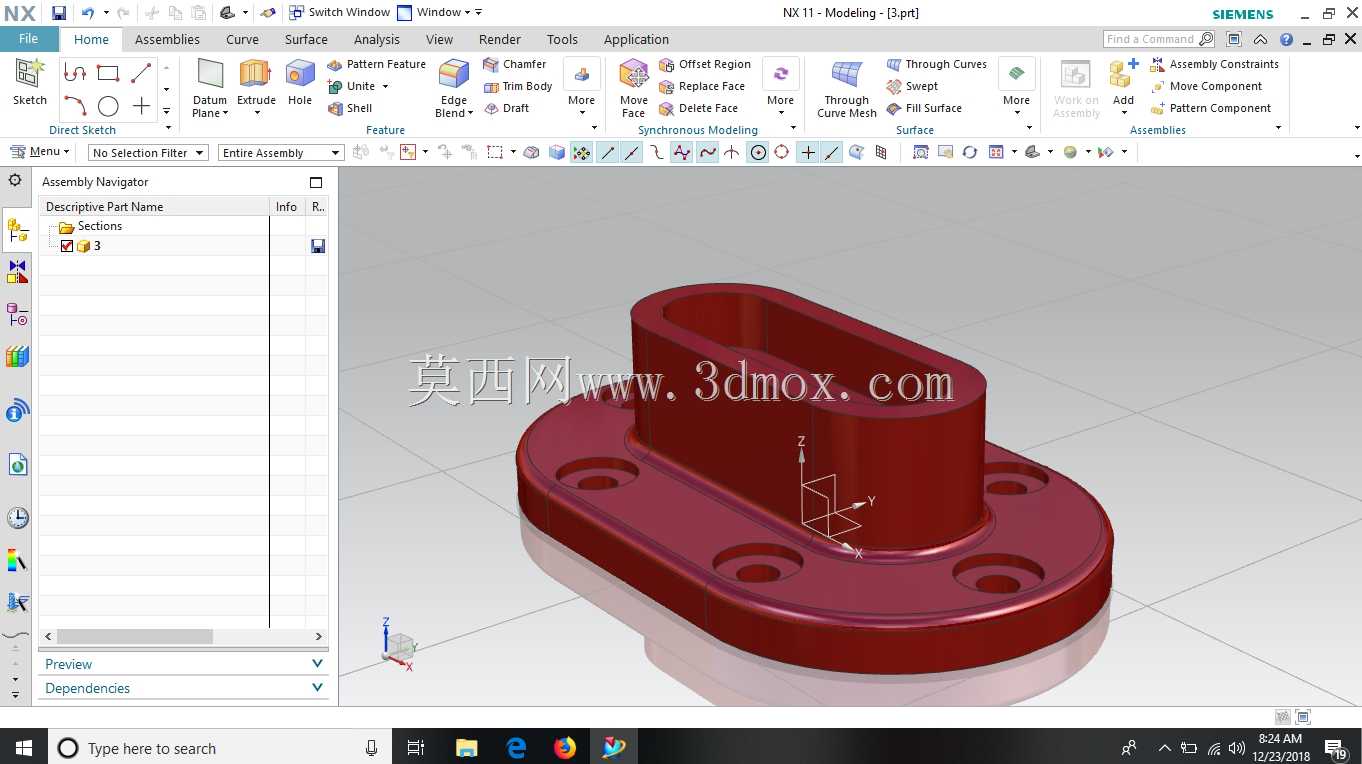Click the Chamfer button
The height and width of the screenshot is (764, 1362).
click(515, 64)
